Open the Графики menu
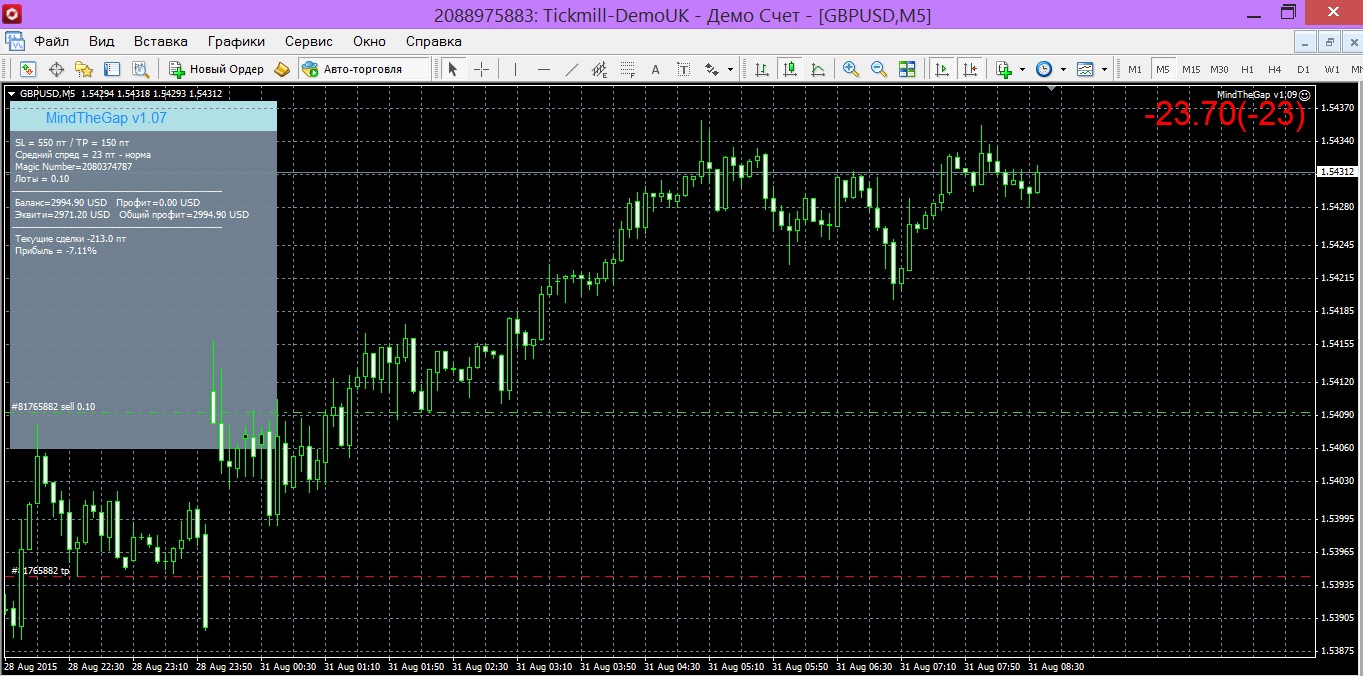Screen dimensions: 1363x676 tap(236, 41)
